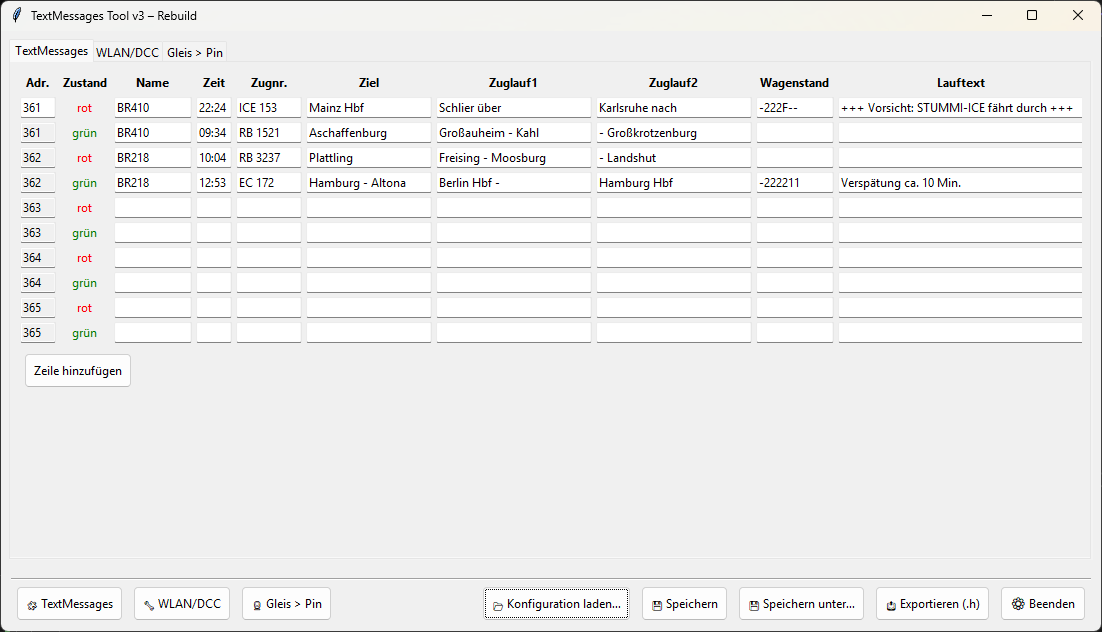The image size is (1102, 632).
Task: Click Zuglauf2 field showing Hamburg Hbf
Action: [x=673, y=183]
